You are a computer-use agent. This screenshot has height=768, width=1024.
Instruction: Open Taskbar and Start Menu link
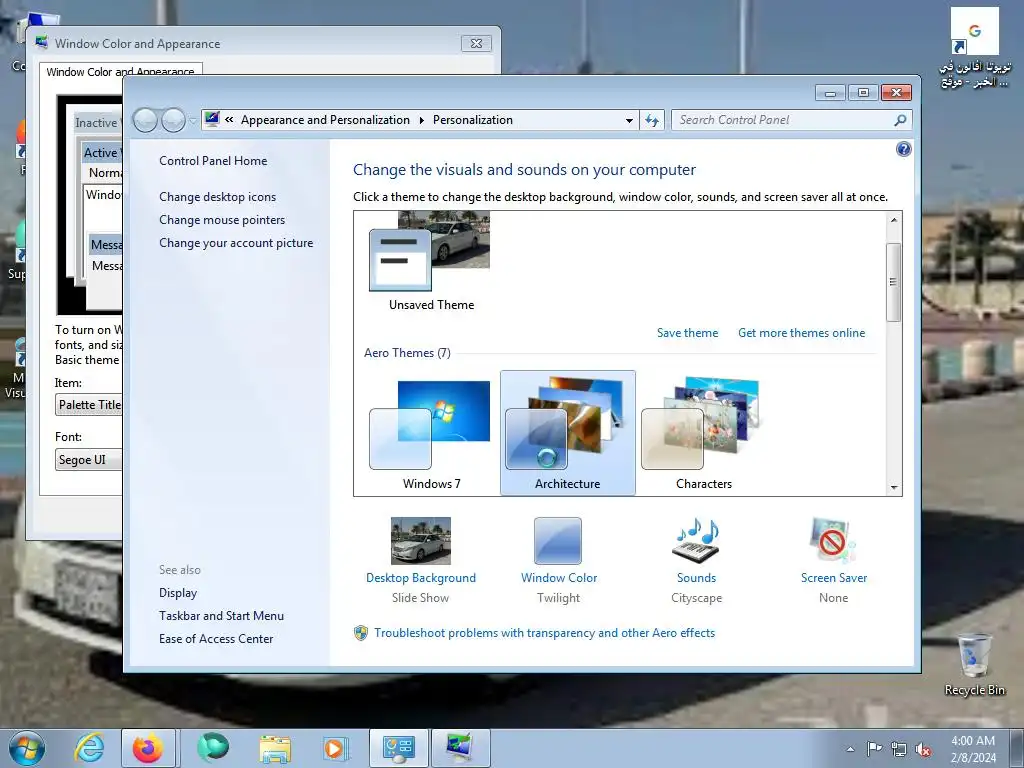coord(221,616)
